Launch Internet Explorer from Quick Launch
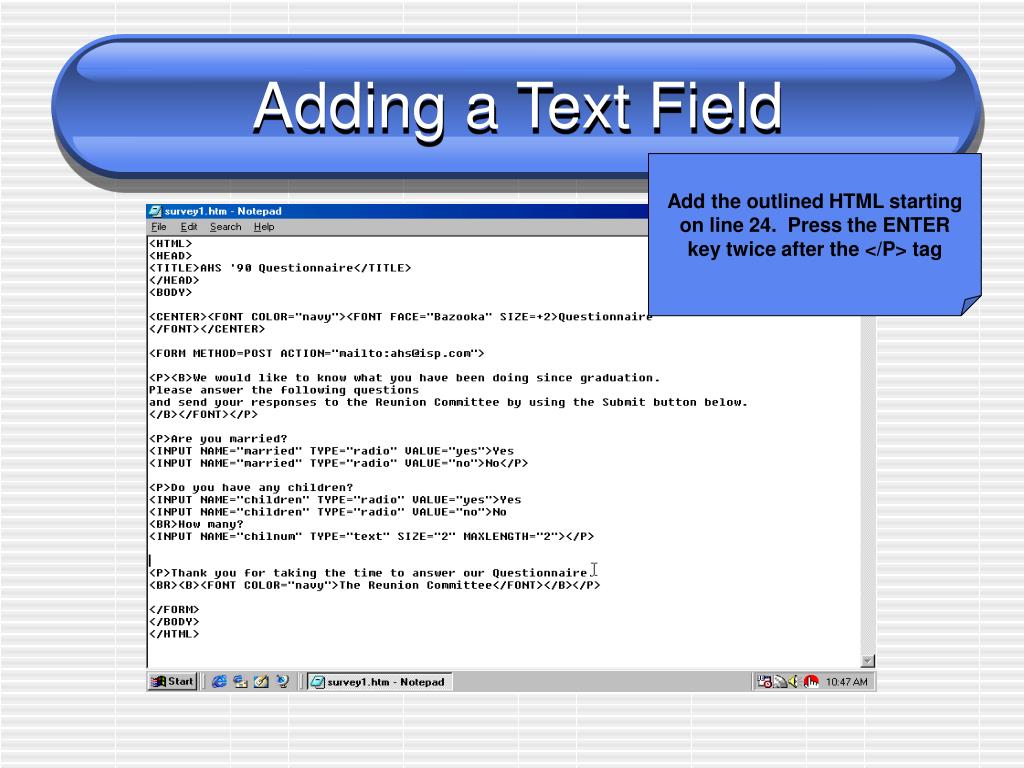Screen dimensions: 1024x768 click(x=219, y=682)
